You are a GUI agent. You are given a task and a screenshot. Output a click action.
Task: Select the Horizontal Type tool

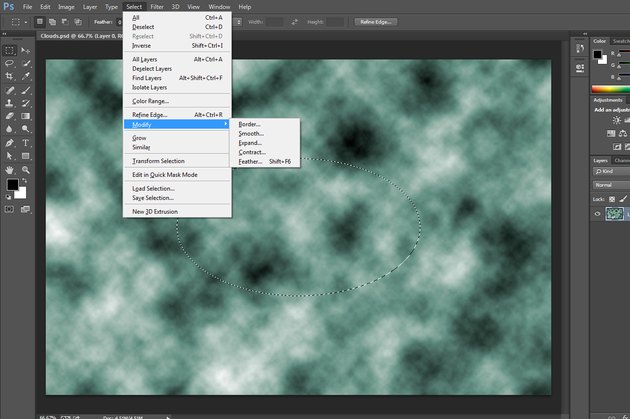coord(25,143)
